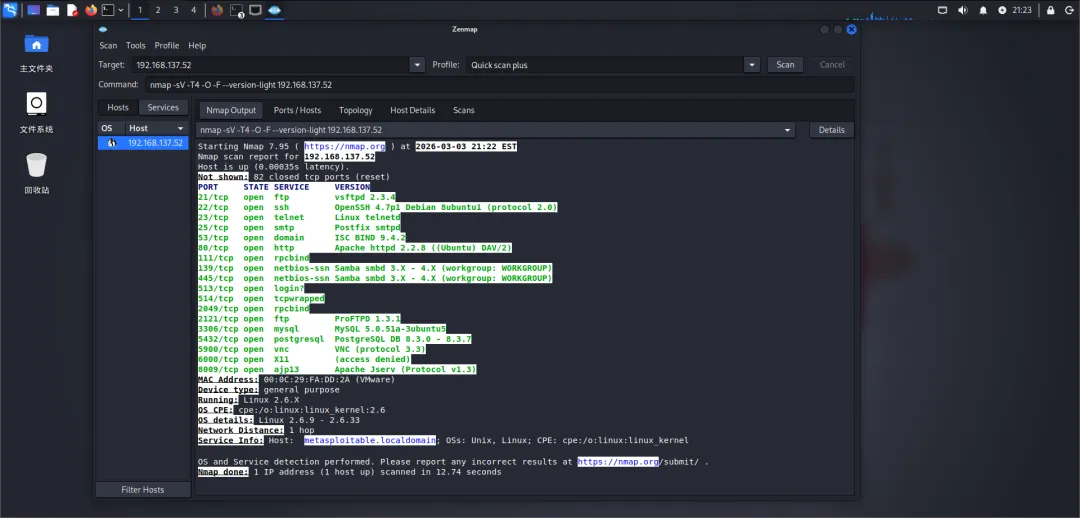Open the Help menu

(197, 45)
